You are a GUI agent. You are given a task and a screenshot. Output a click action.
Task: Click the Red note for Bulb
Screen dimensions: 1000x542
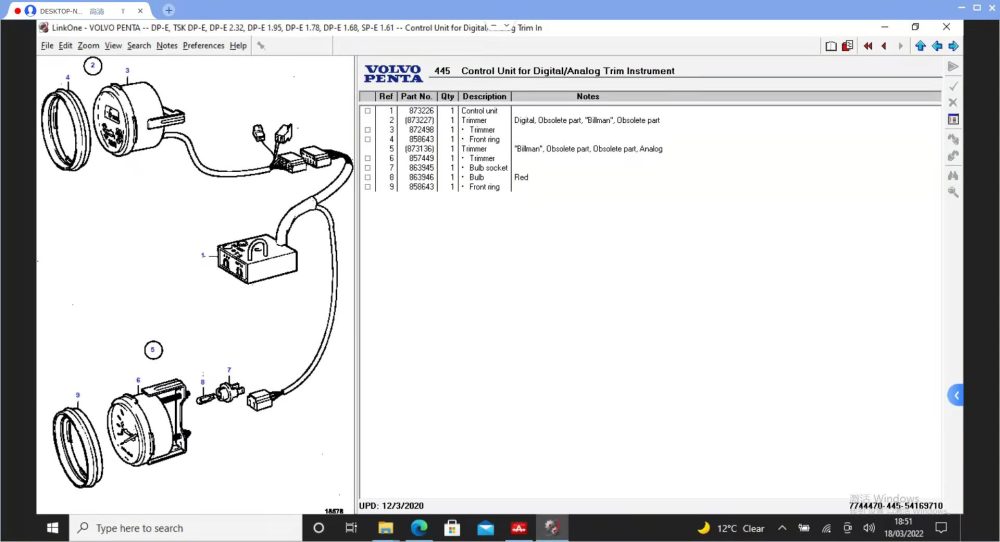point(521,177)
